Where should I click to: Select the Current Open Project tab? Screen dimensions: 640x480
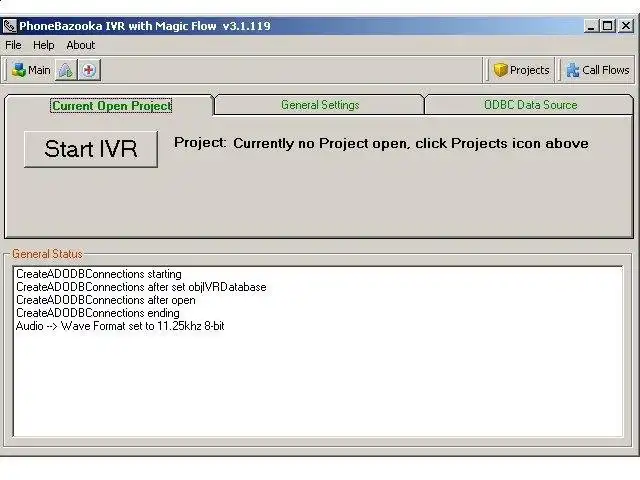[x=111, y=106]
